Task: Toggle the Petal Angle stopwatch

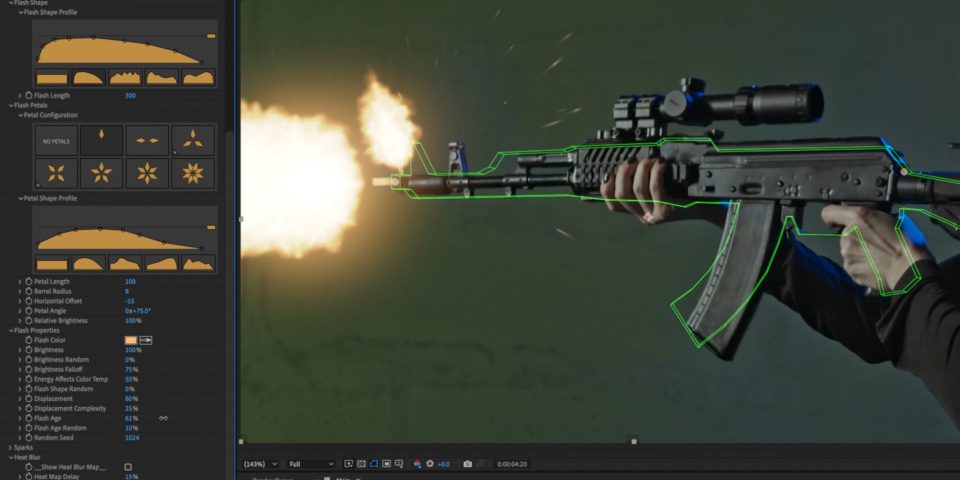Action: pos(28,311)
